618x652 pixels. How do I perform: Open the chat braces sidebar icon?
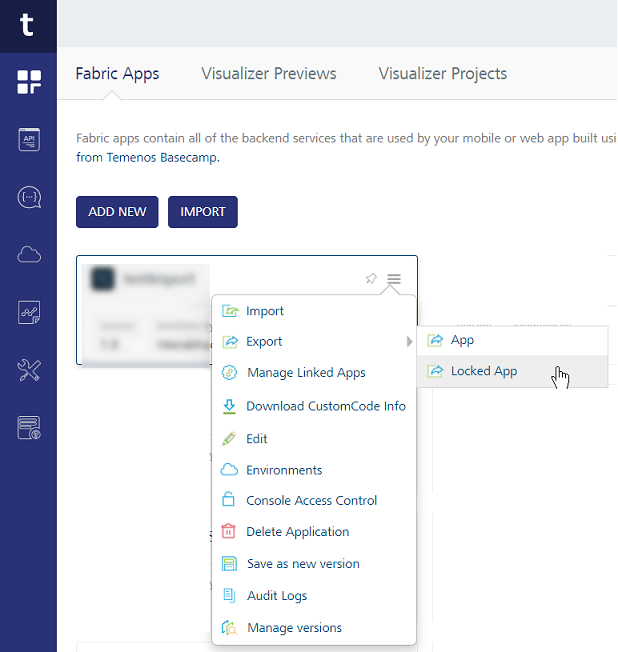[x=29, y=197]
